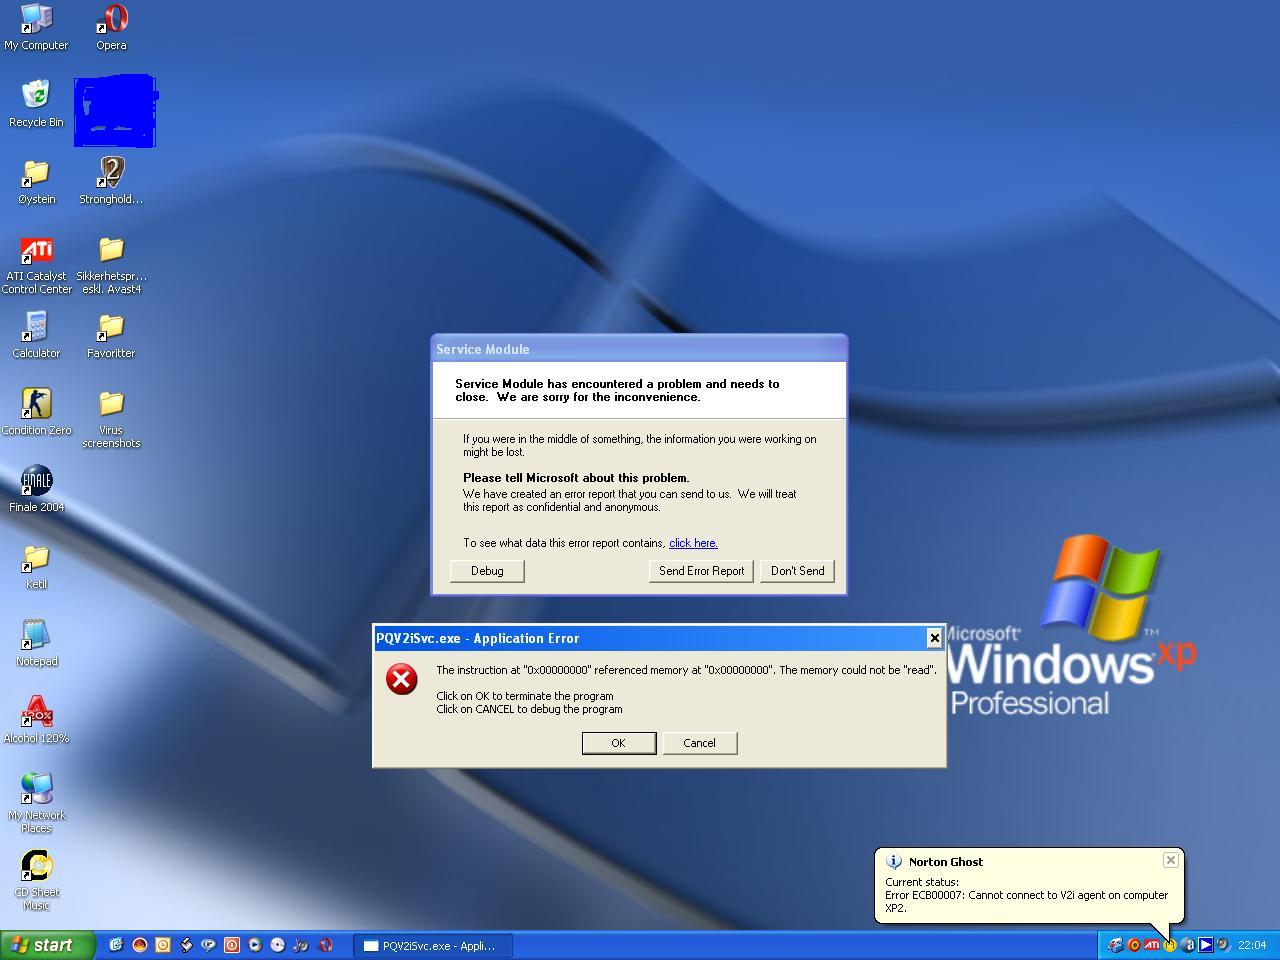
Task: Click the Norton Ghost yellow tray icon
Action: click(1169, 944)
